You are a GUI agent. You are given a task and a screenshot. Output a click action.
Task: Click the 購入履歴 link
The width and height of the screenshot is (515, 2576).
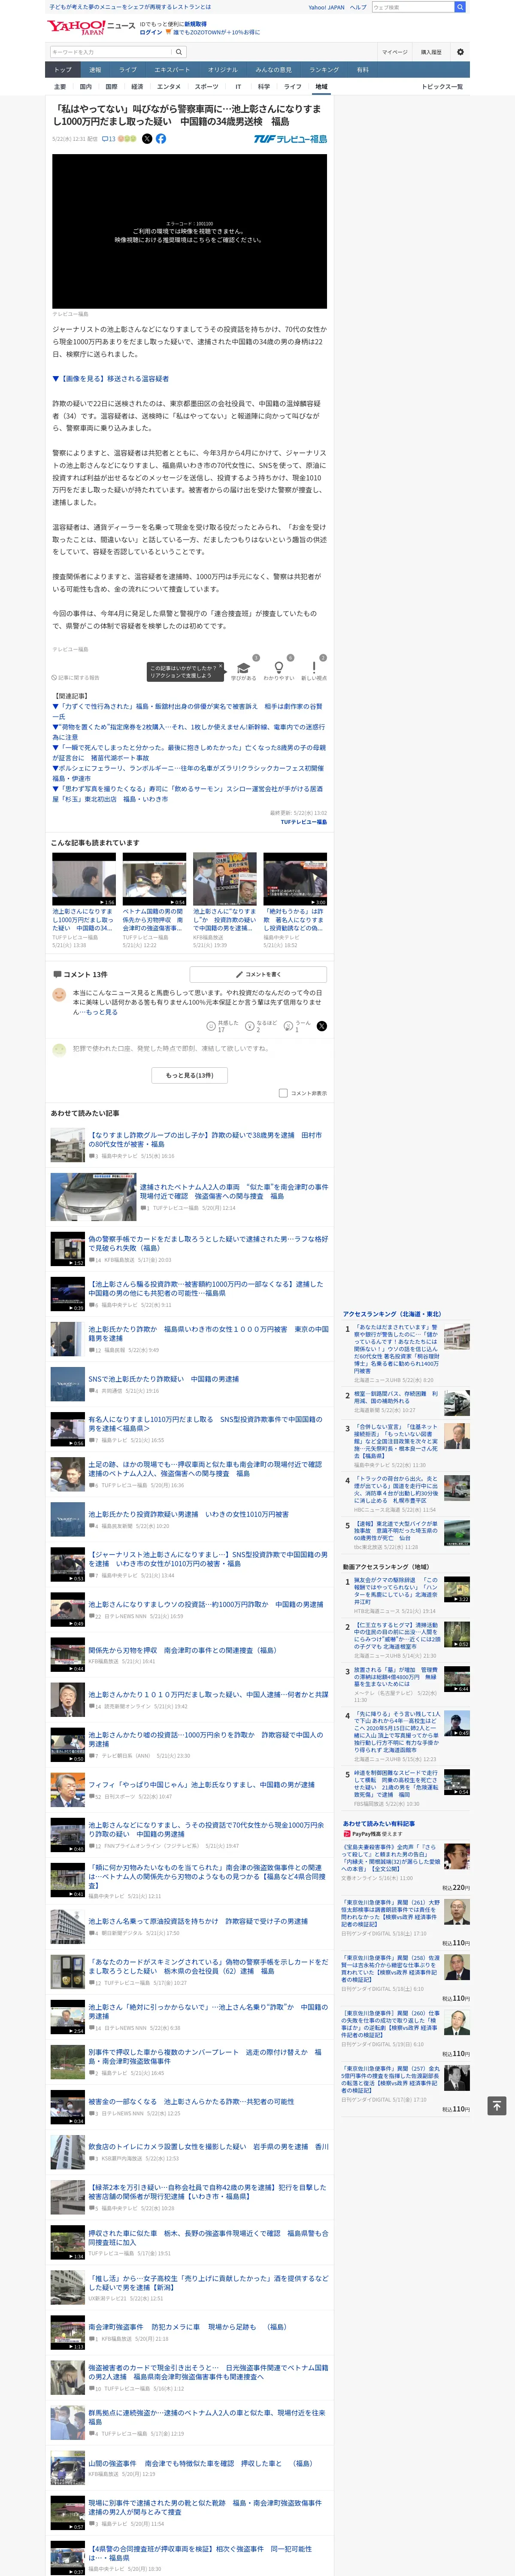(431, 52)
